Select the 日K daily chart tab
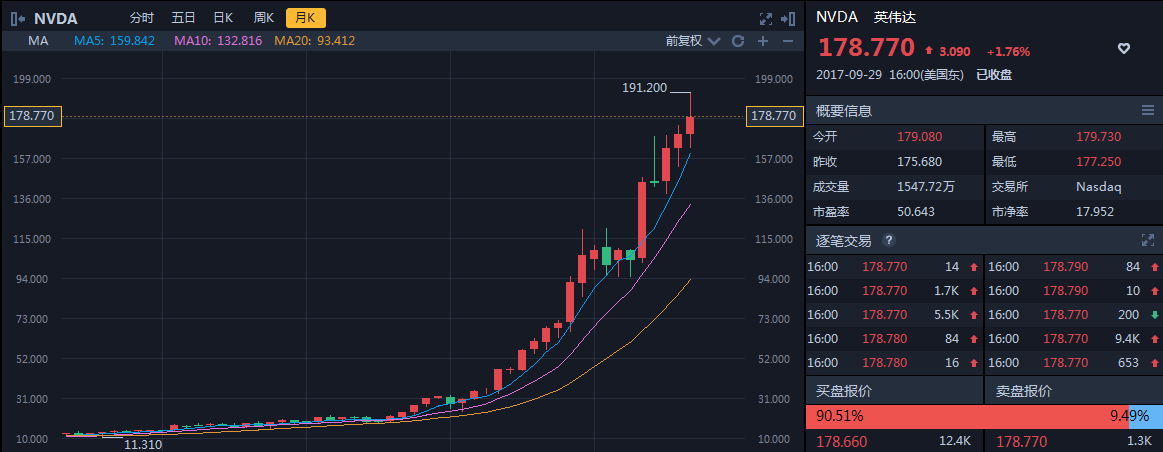The height and width of the screenshot is (452, 1163). coord(223,18)
